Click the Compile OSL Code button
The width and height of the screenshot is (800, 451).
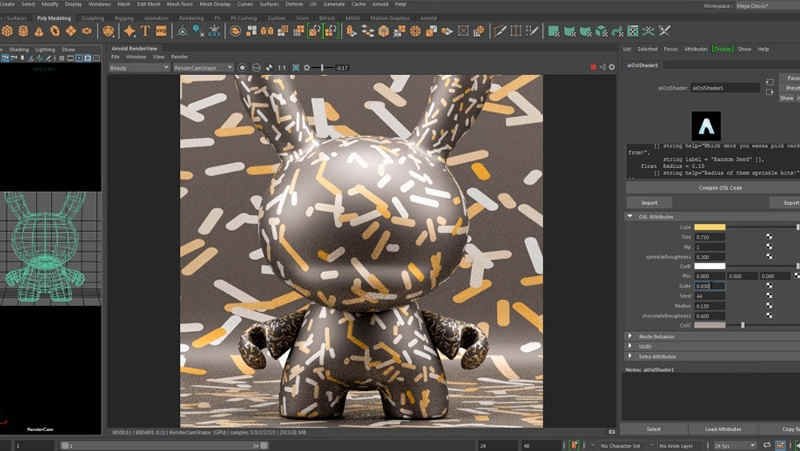pyautogui.click(x=720, y=188)
